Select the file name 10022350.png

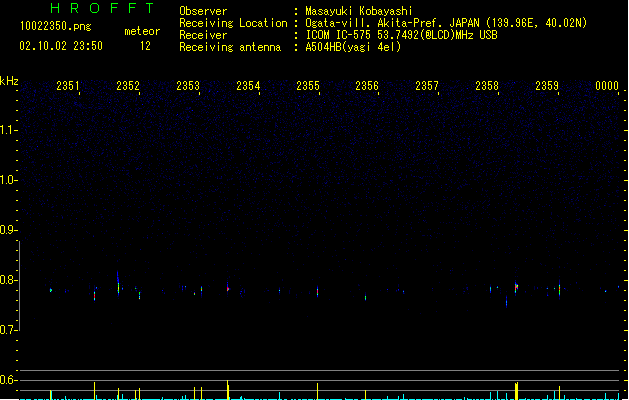click(x=55, y=26)
